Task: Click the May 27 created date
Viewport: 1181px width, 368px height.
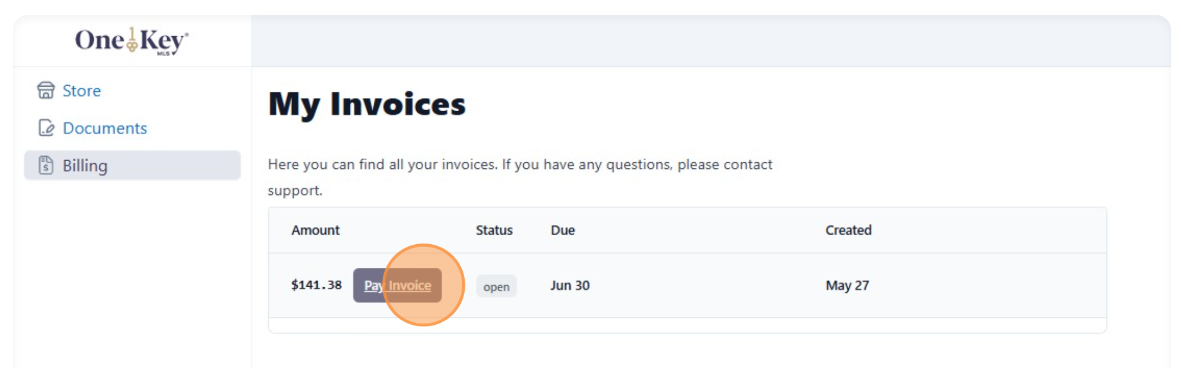Action: pyautogui.click(x=847, y=286)
